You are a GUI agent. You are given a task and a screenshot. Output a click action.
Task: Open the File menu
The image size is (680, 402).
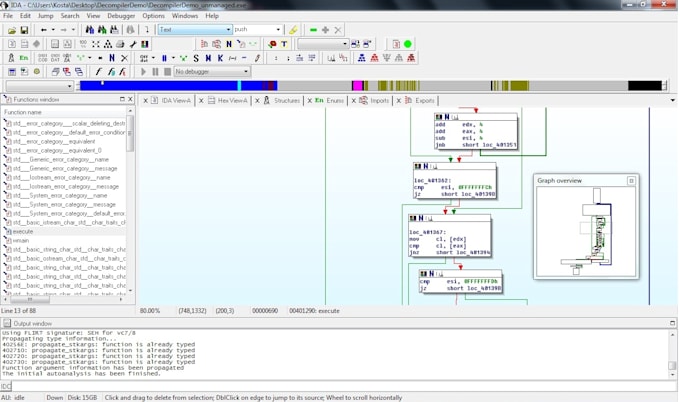click(x=8, y=16)
